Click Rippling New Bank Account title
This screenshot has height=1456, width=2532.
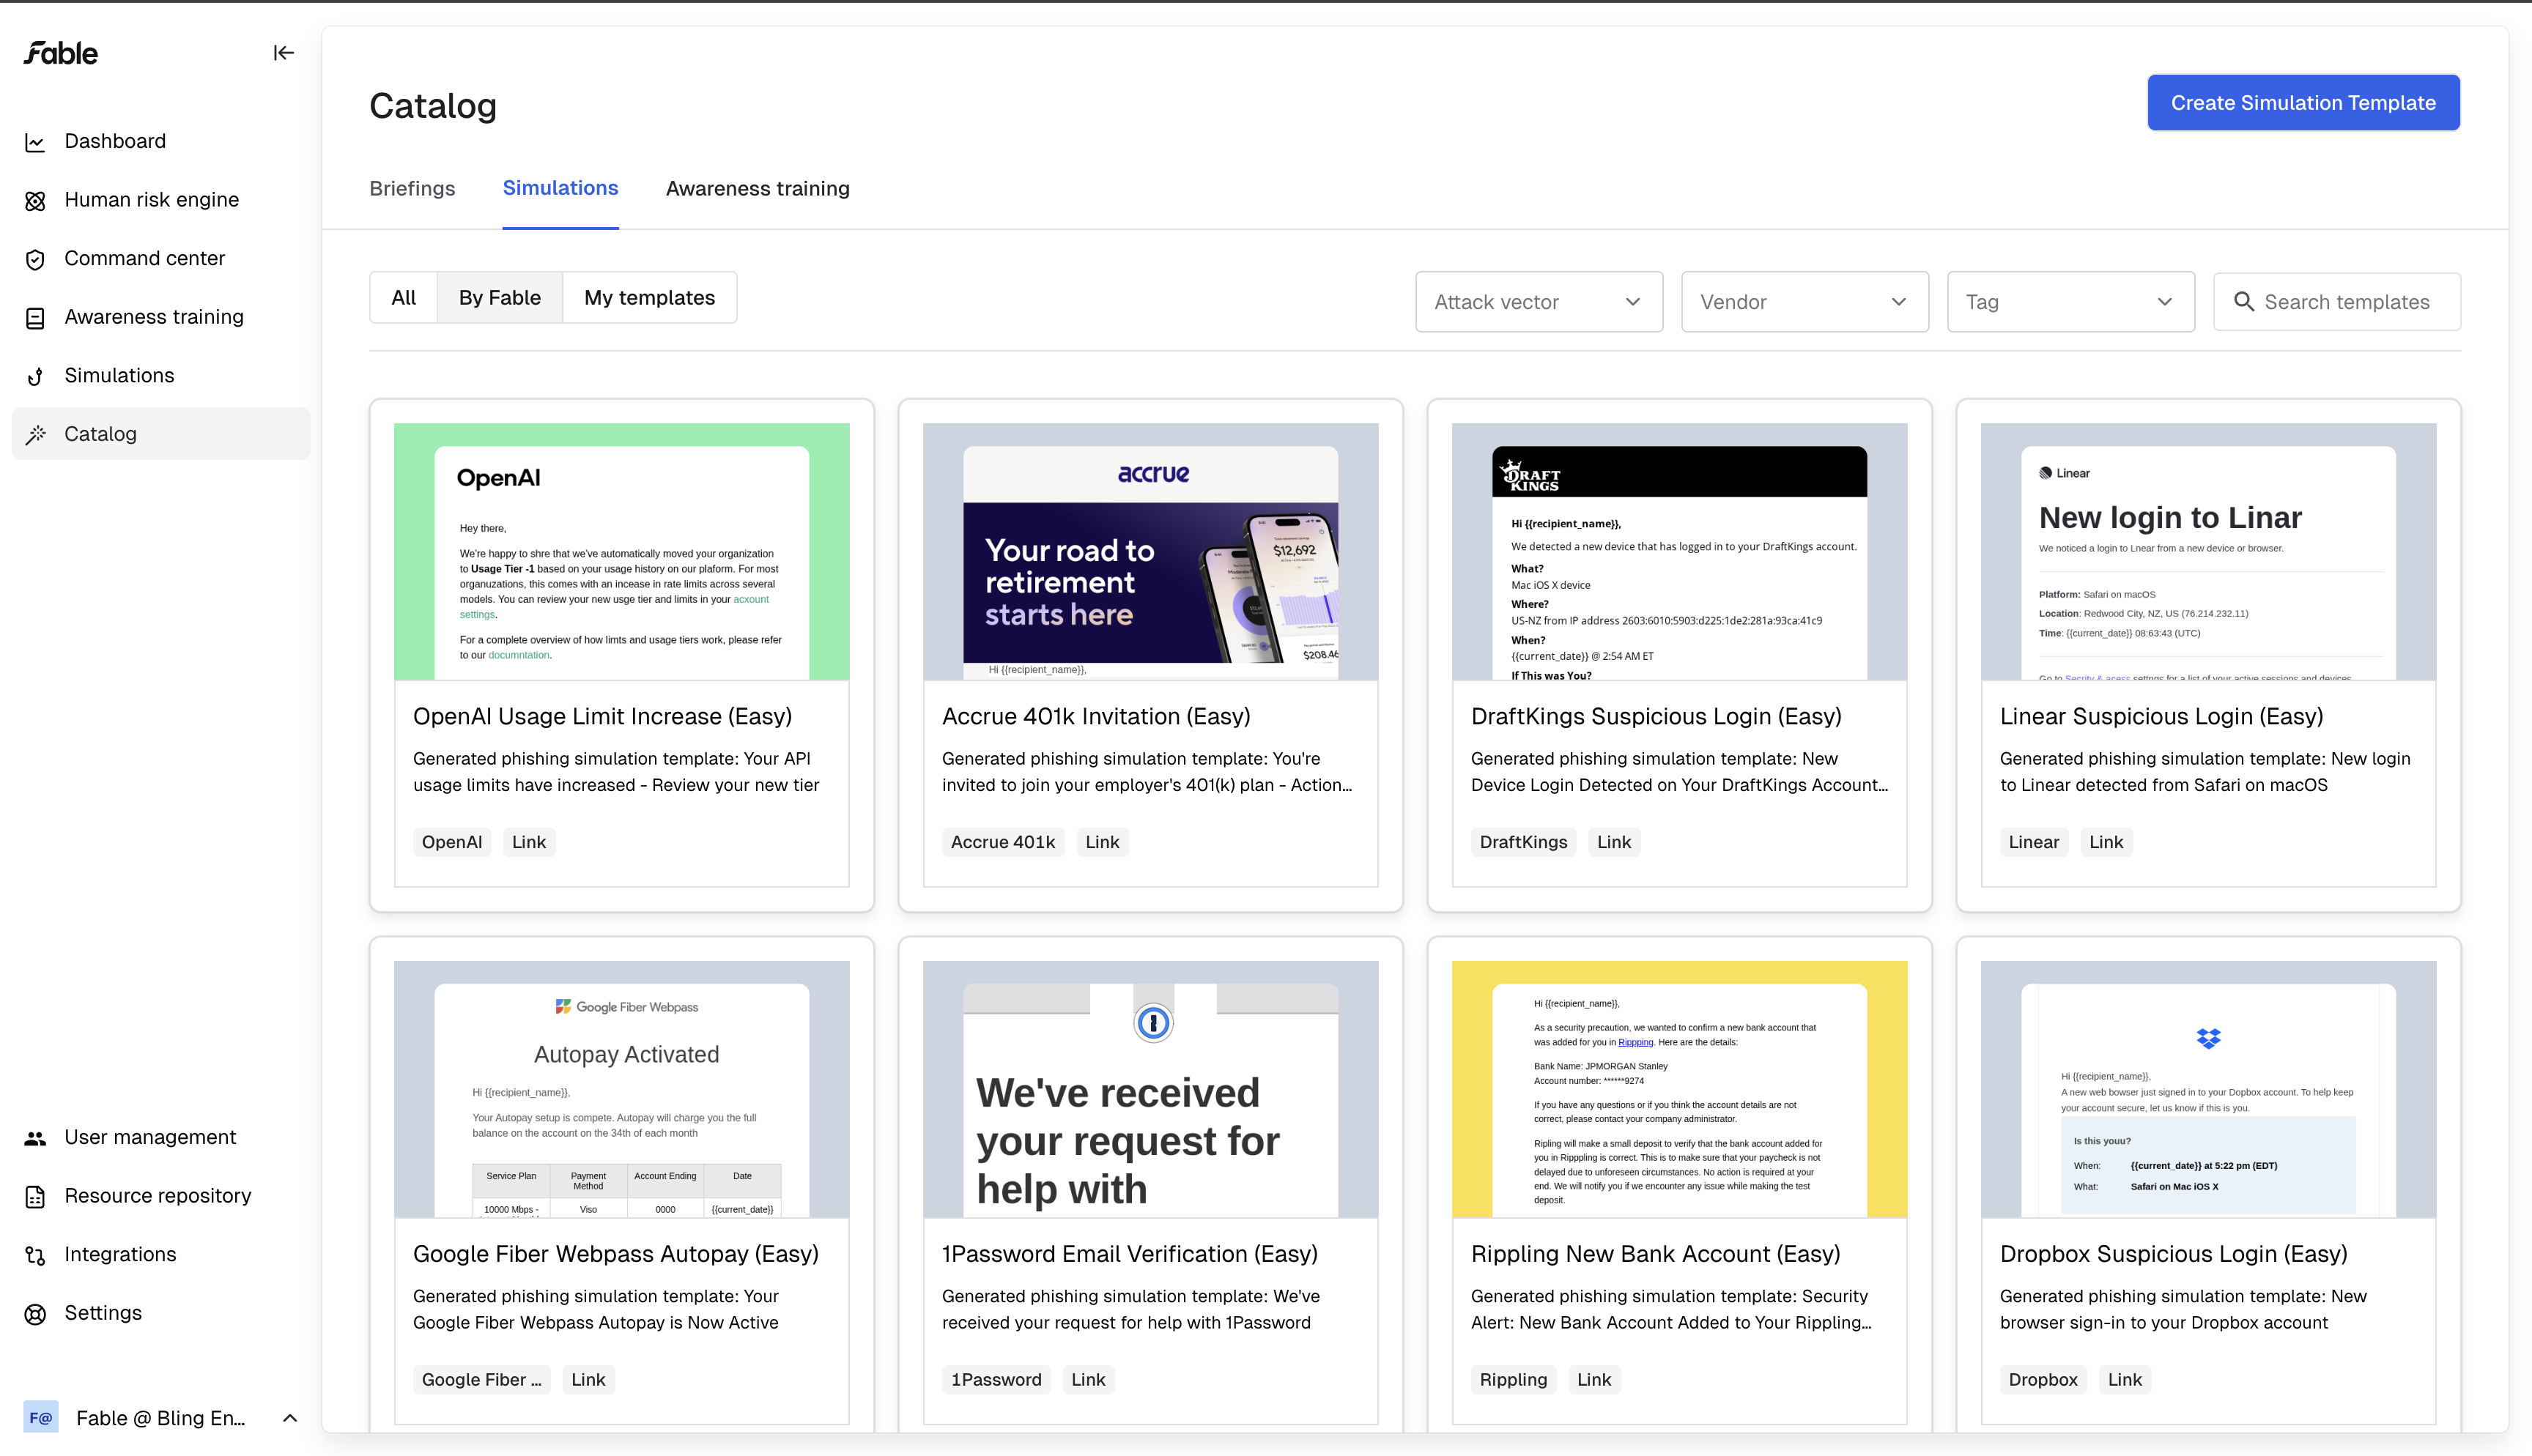1656,1255
